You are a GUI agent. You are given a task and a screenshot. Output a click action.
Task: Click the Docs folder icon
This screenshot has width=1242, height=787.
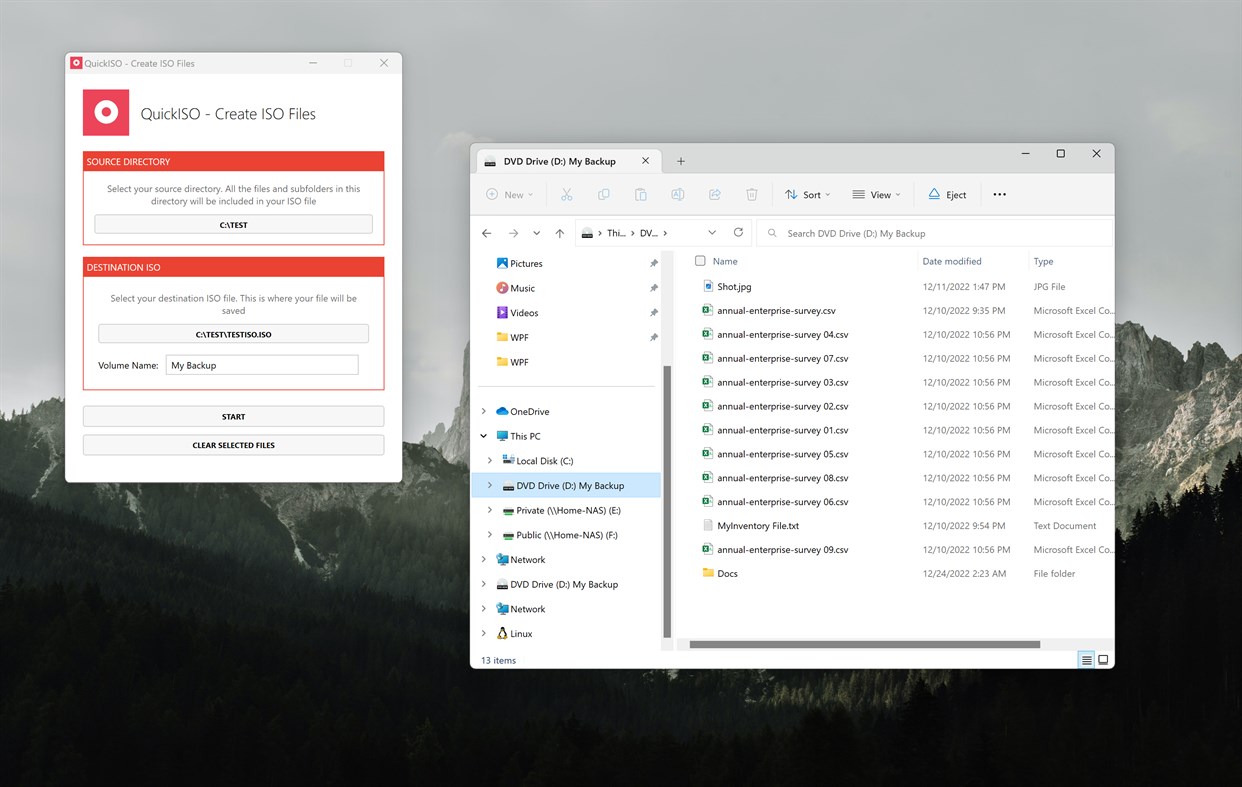coord(708,573)
